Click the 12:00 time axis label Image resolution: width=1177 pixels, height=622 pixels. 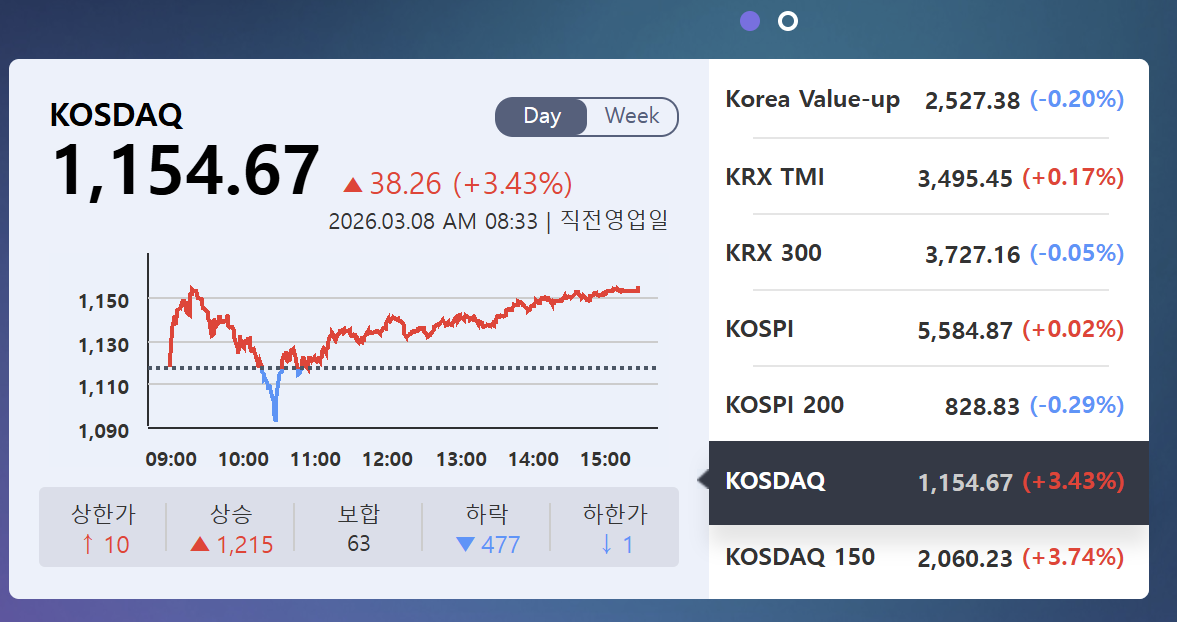tap(387, 459)
